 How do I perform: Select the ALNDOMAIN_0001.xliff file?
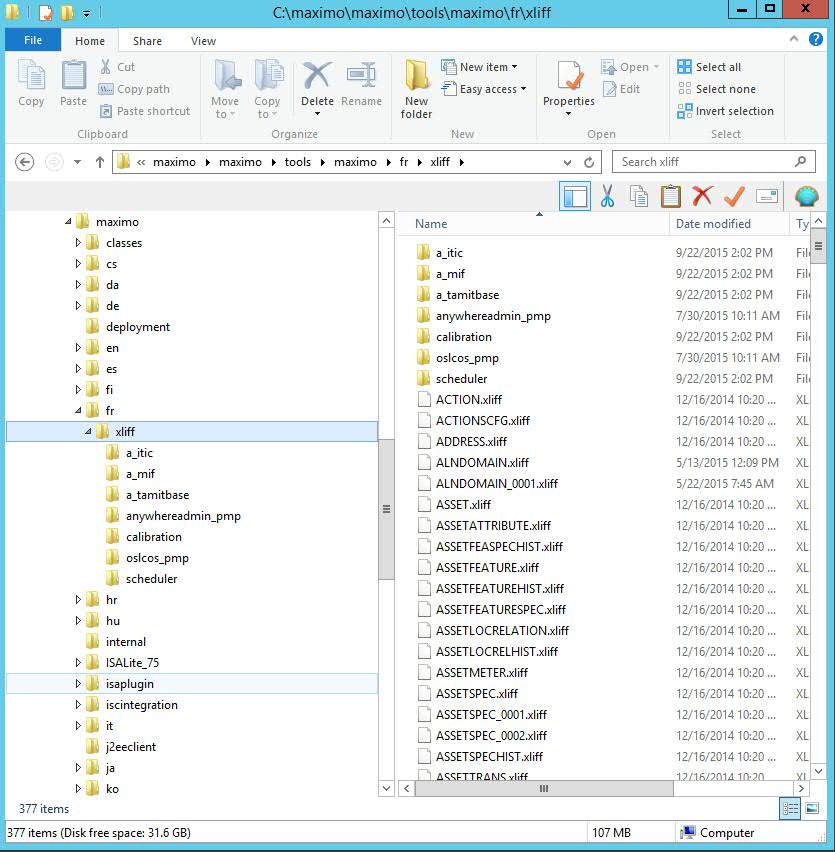click(x=497, y=484)
